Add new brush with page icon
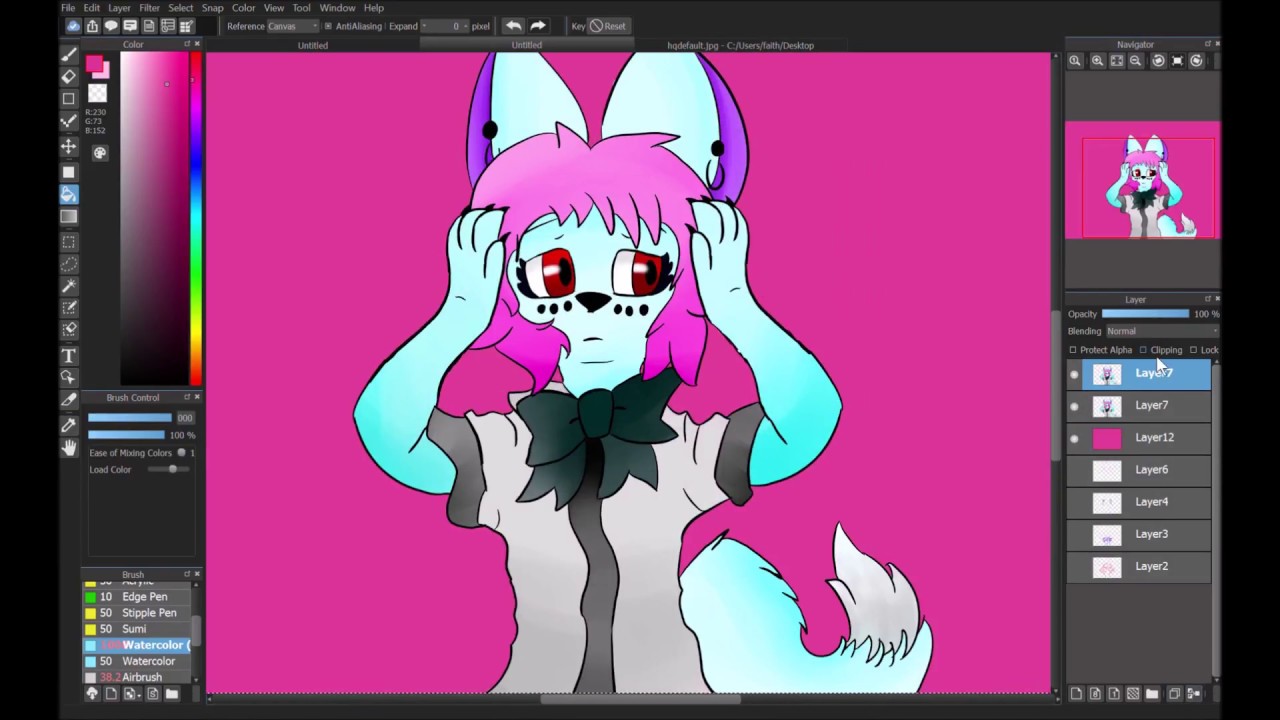Screen dimensions: 1280x720 [111, 693]
